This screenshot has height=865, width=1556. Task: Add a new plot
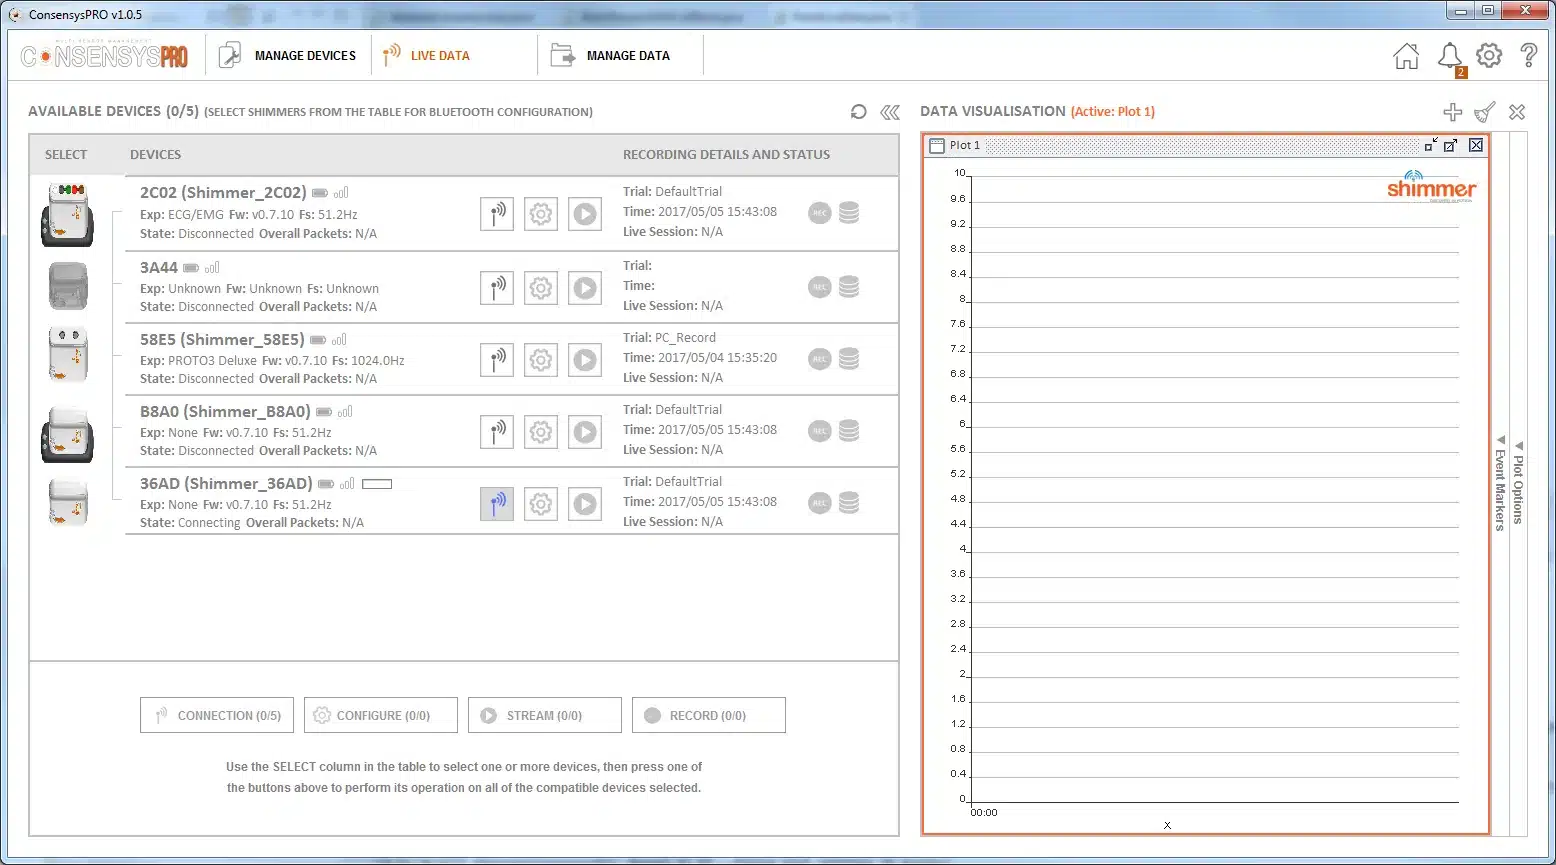tap(1452, 112)
